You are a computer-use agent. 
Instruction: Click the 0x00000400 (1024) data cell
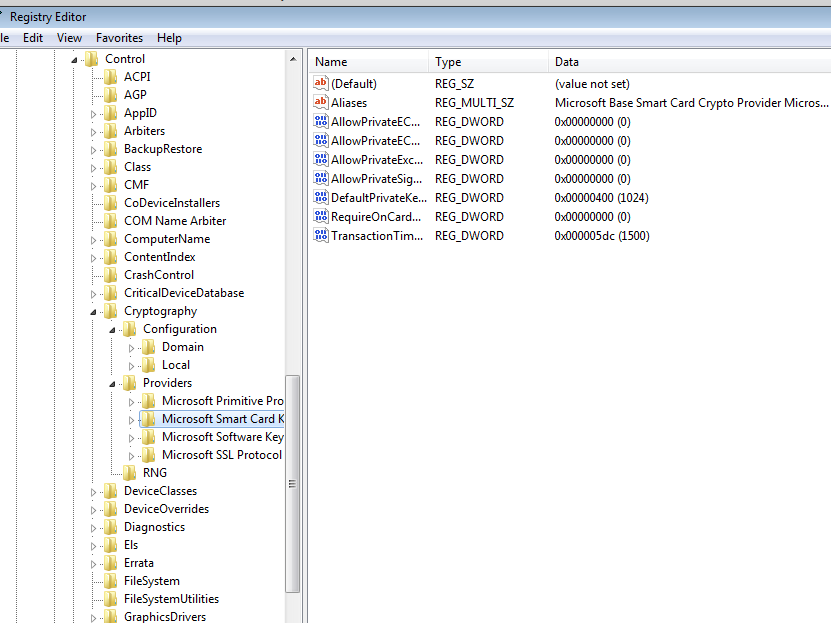[x=602, y=198]
